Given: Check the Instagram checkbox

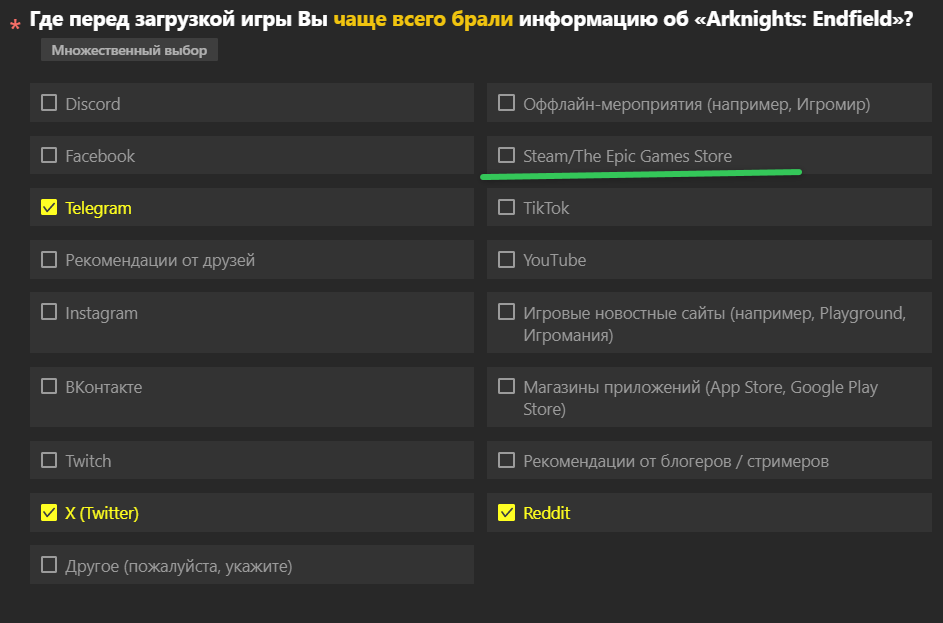Looking at the screenshot, I should pyautogui.click(x=49, y=312).
